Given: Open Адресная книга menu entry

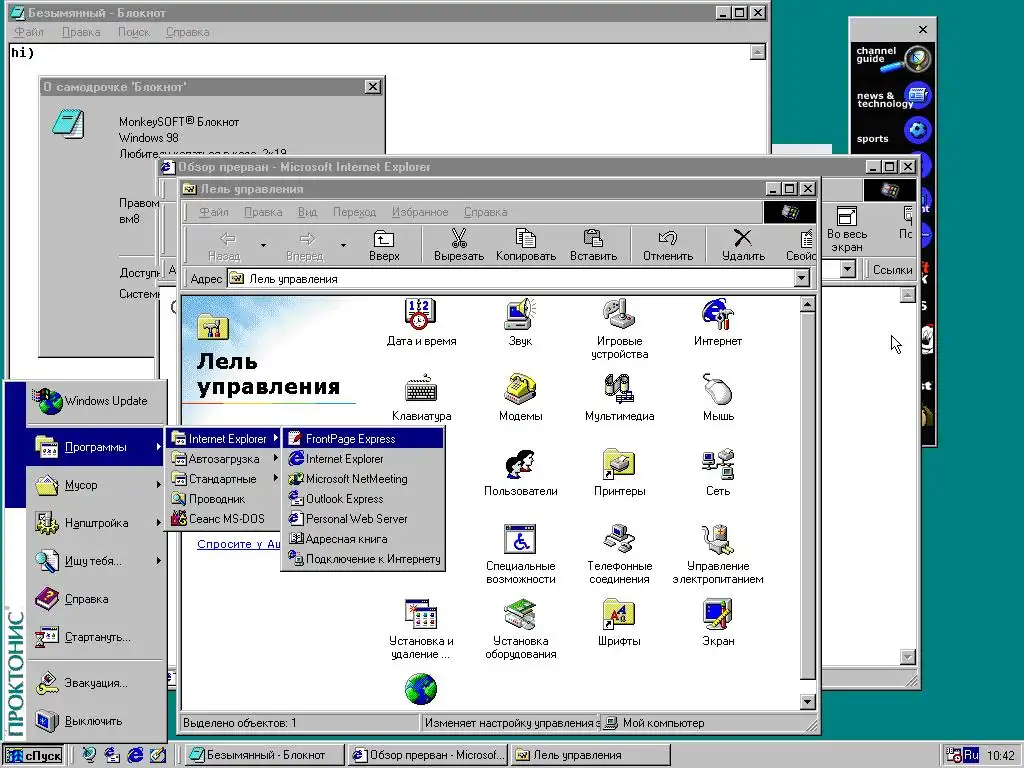Looking at the screenshot, I should pos(364,539).
